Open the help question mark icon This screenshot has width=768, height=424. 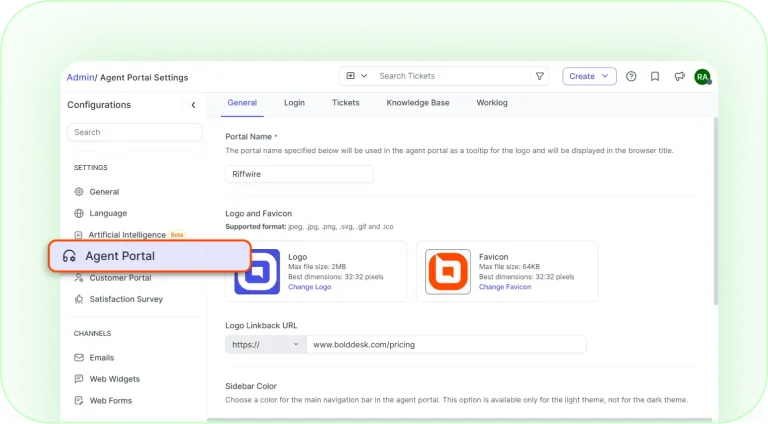click(x=631, y=76)
